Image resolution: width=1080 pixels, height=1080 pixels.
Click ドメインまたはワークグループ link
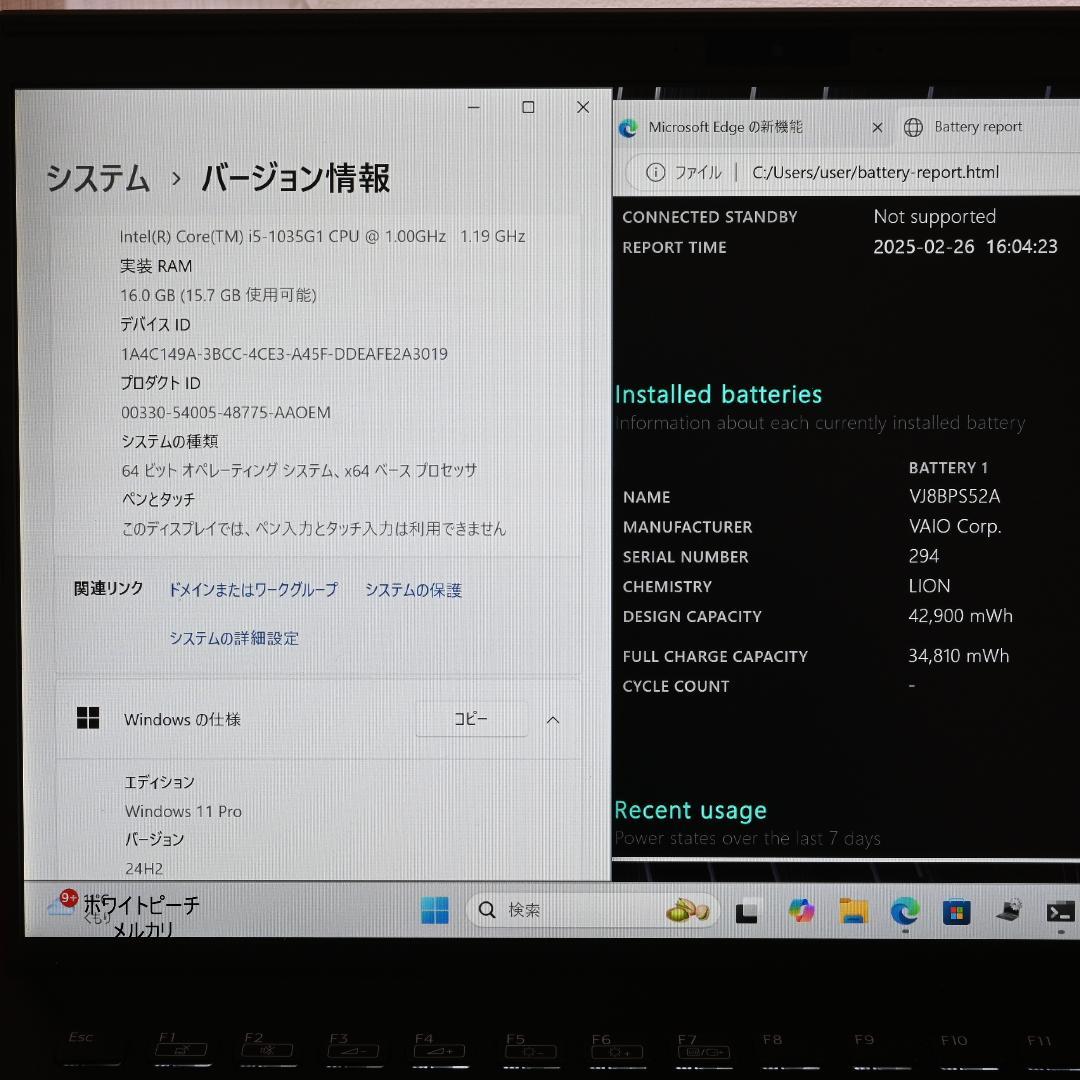pos(252,590)
